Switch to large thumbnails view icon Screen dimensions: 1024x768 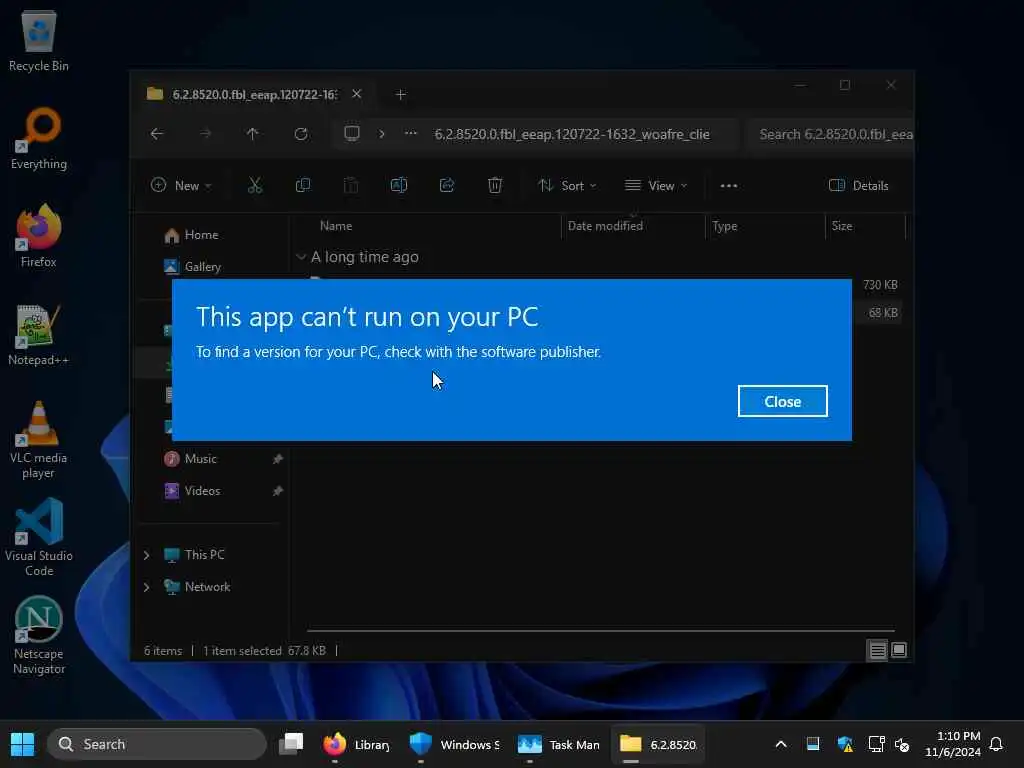pyautogui.click(x=899, y=650)
